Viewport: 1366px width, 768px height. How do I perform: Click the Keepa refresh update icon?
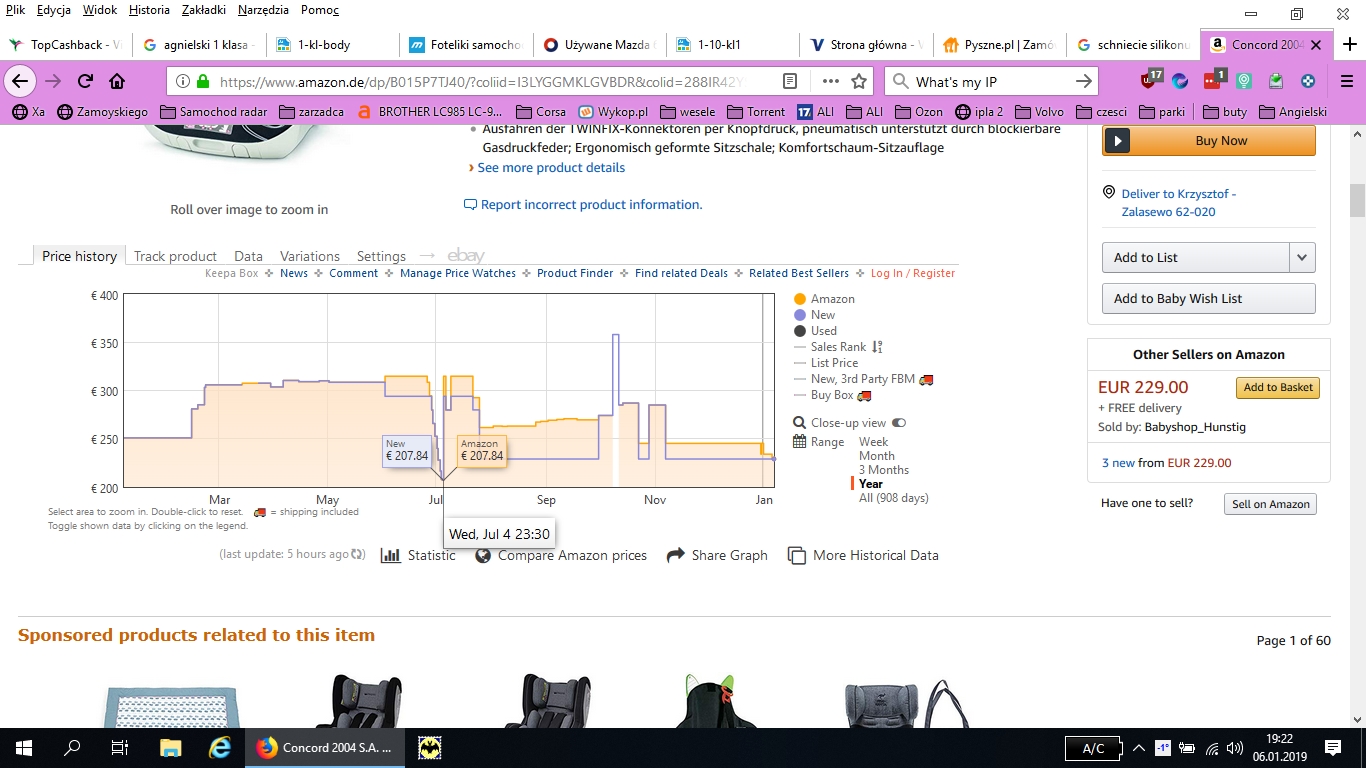coord(359,555)
